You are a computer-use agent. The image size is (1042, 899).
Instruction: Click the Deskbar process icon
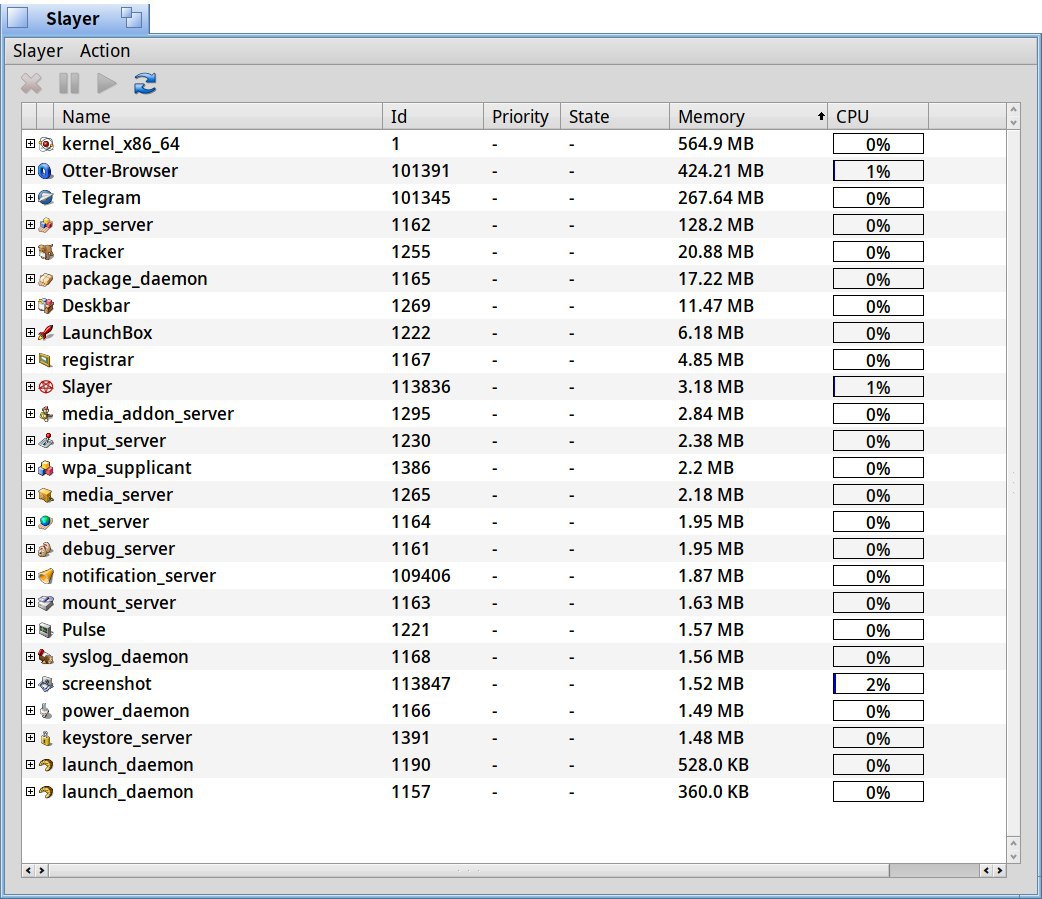[x=46, y=306]
